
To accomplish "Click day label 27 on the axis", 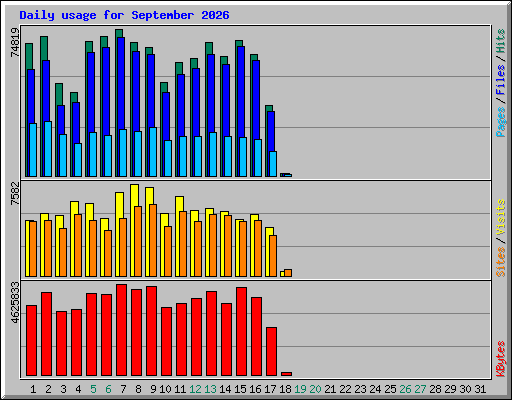I will tap(420, 389).
